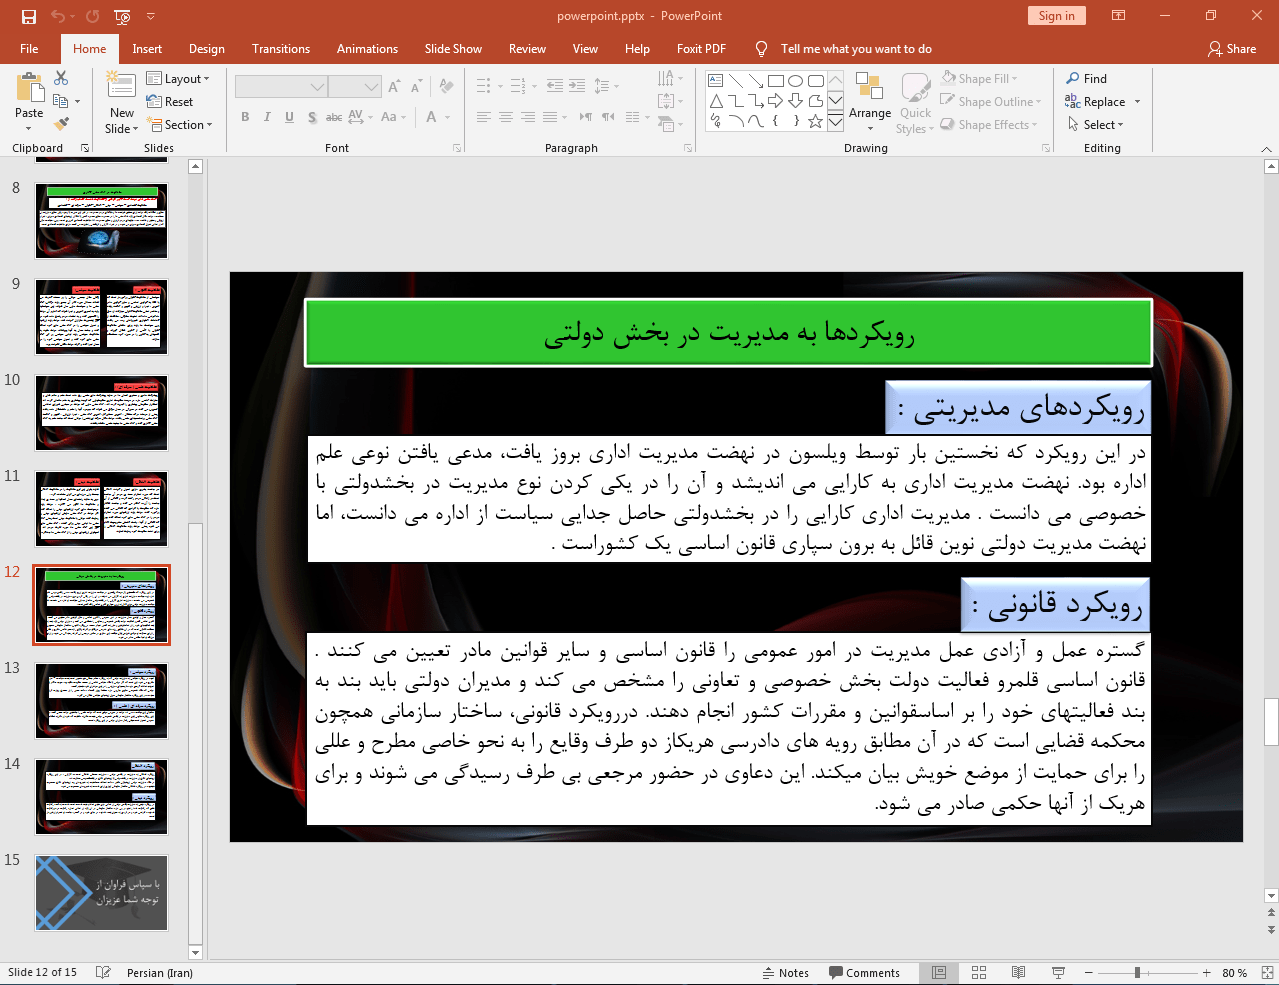
Task: Switch to the Transitions tab
Action: click(x=281, y=49)
